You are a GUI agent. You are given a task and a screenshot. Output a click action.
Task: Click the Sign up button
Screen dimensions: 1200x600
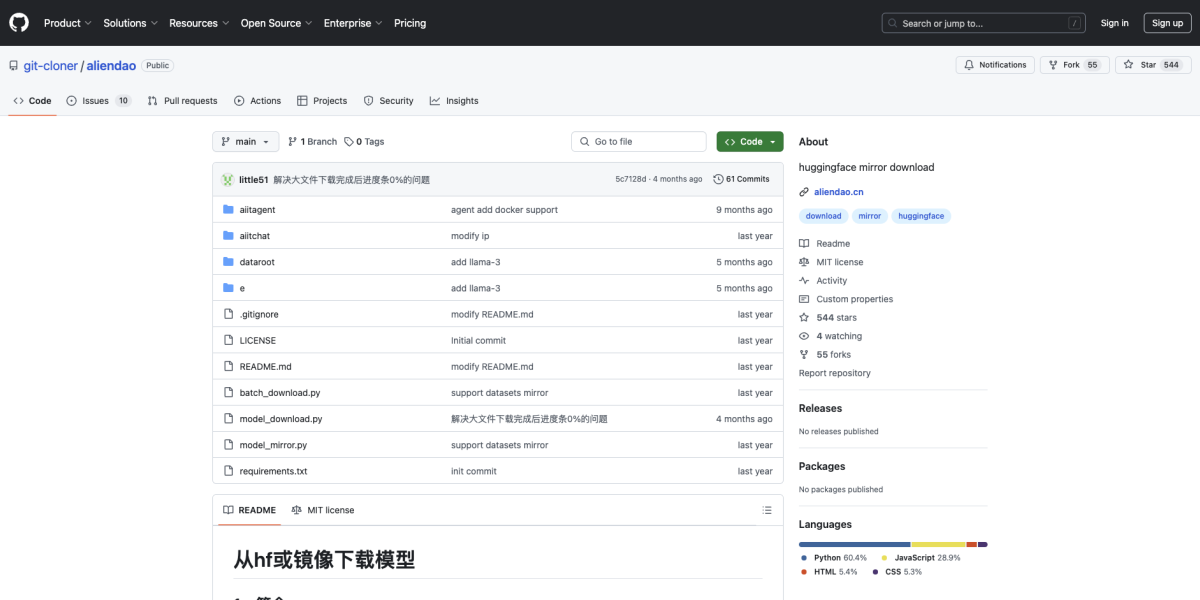tap(1167, 22)
